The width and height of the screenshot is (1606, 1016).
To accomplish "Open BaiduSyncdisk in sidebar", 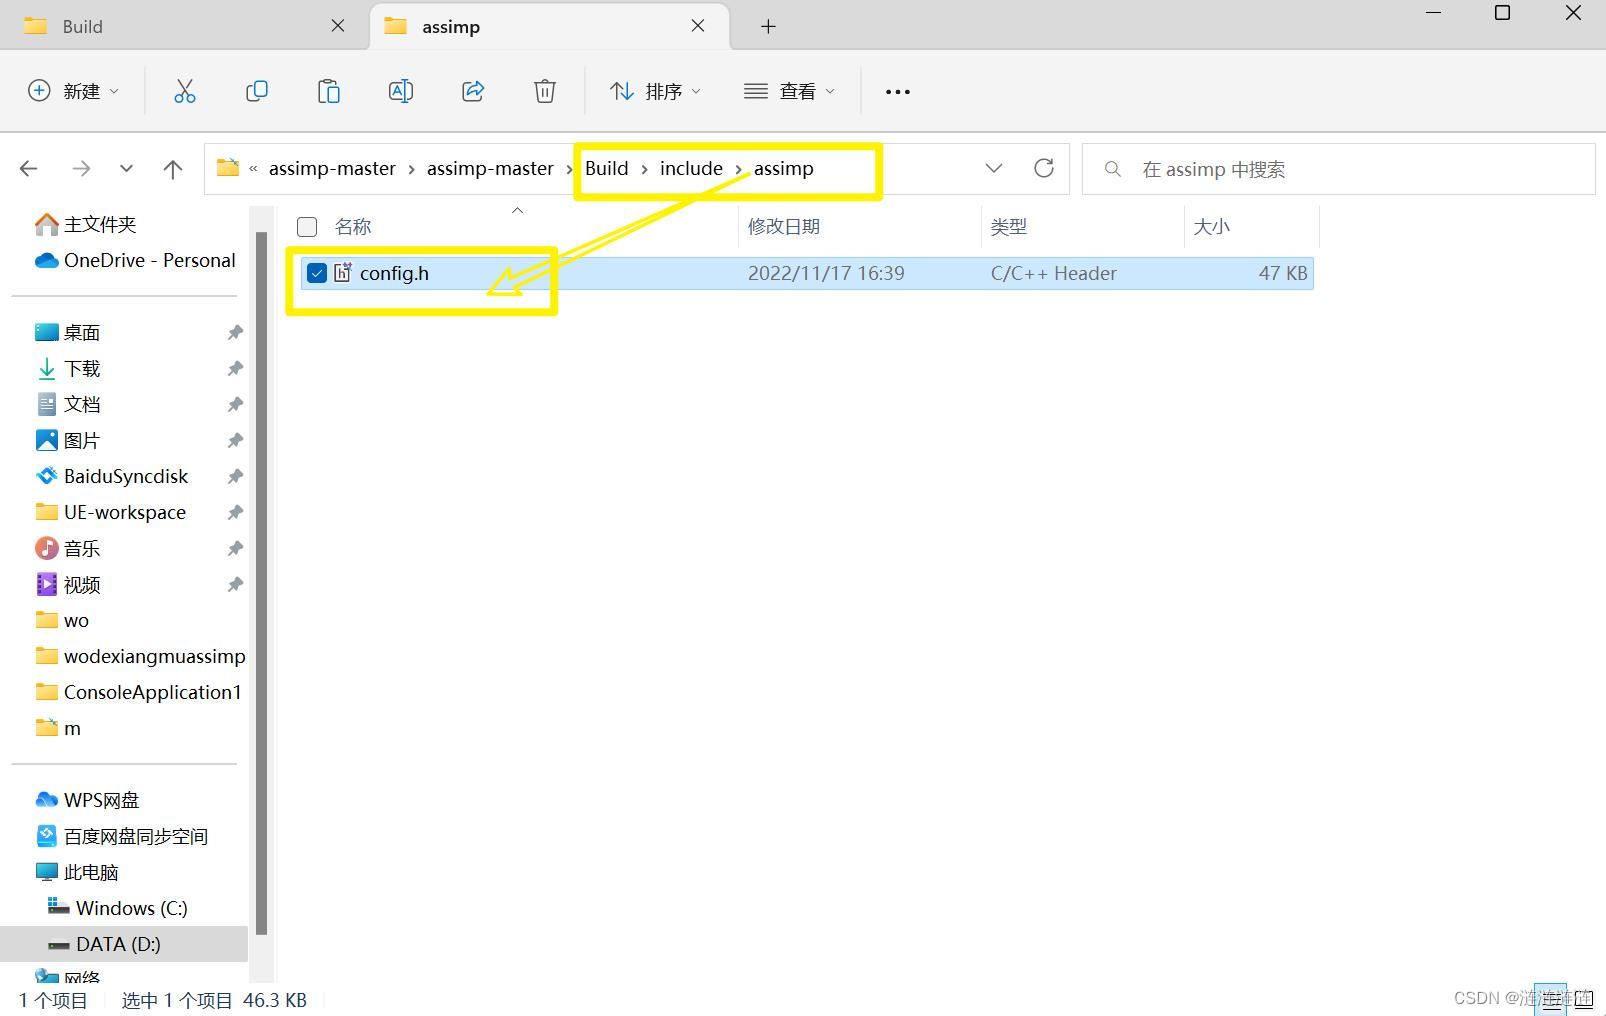I will click(x=112, y=476).
